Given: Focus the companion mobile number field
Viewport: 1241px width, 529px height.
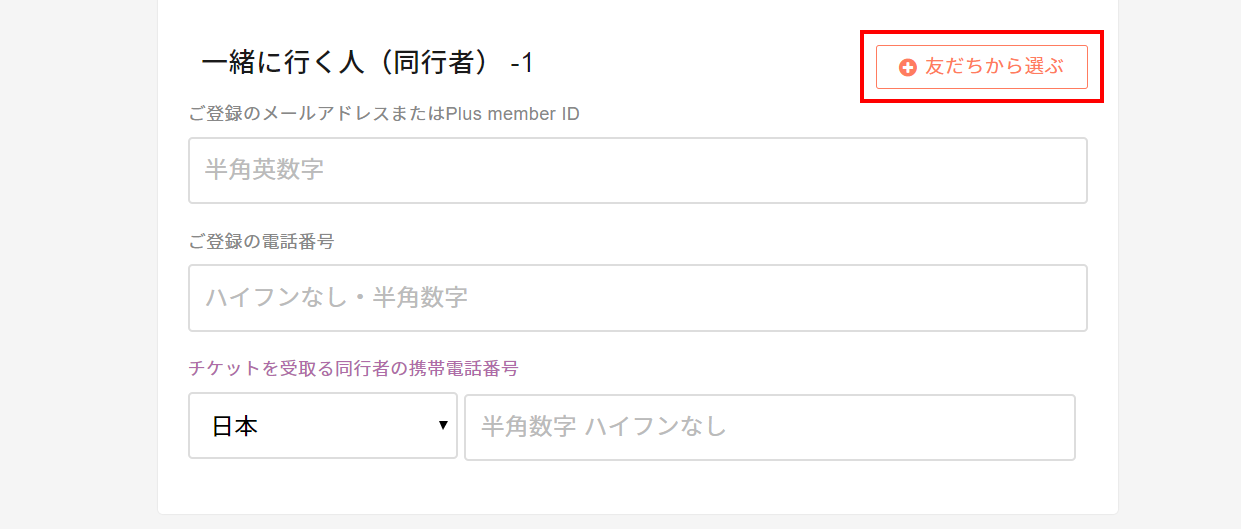Looking at the screenshot, I should tap(770, 427).
